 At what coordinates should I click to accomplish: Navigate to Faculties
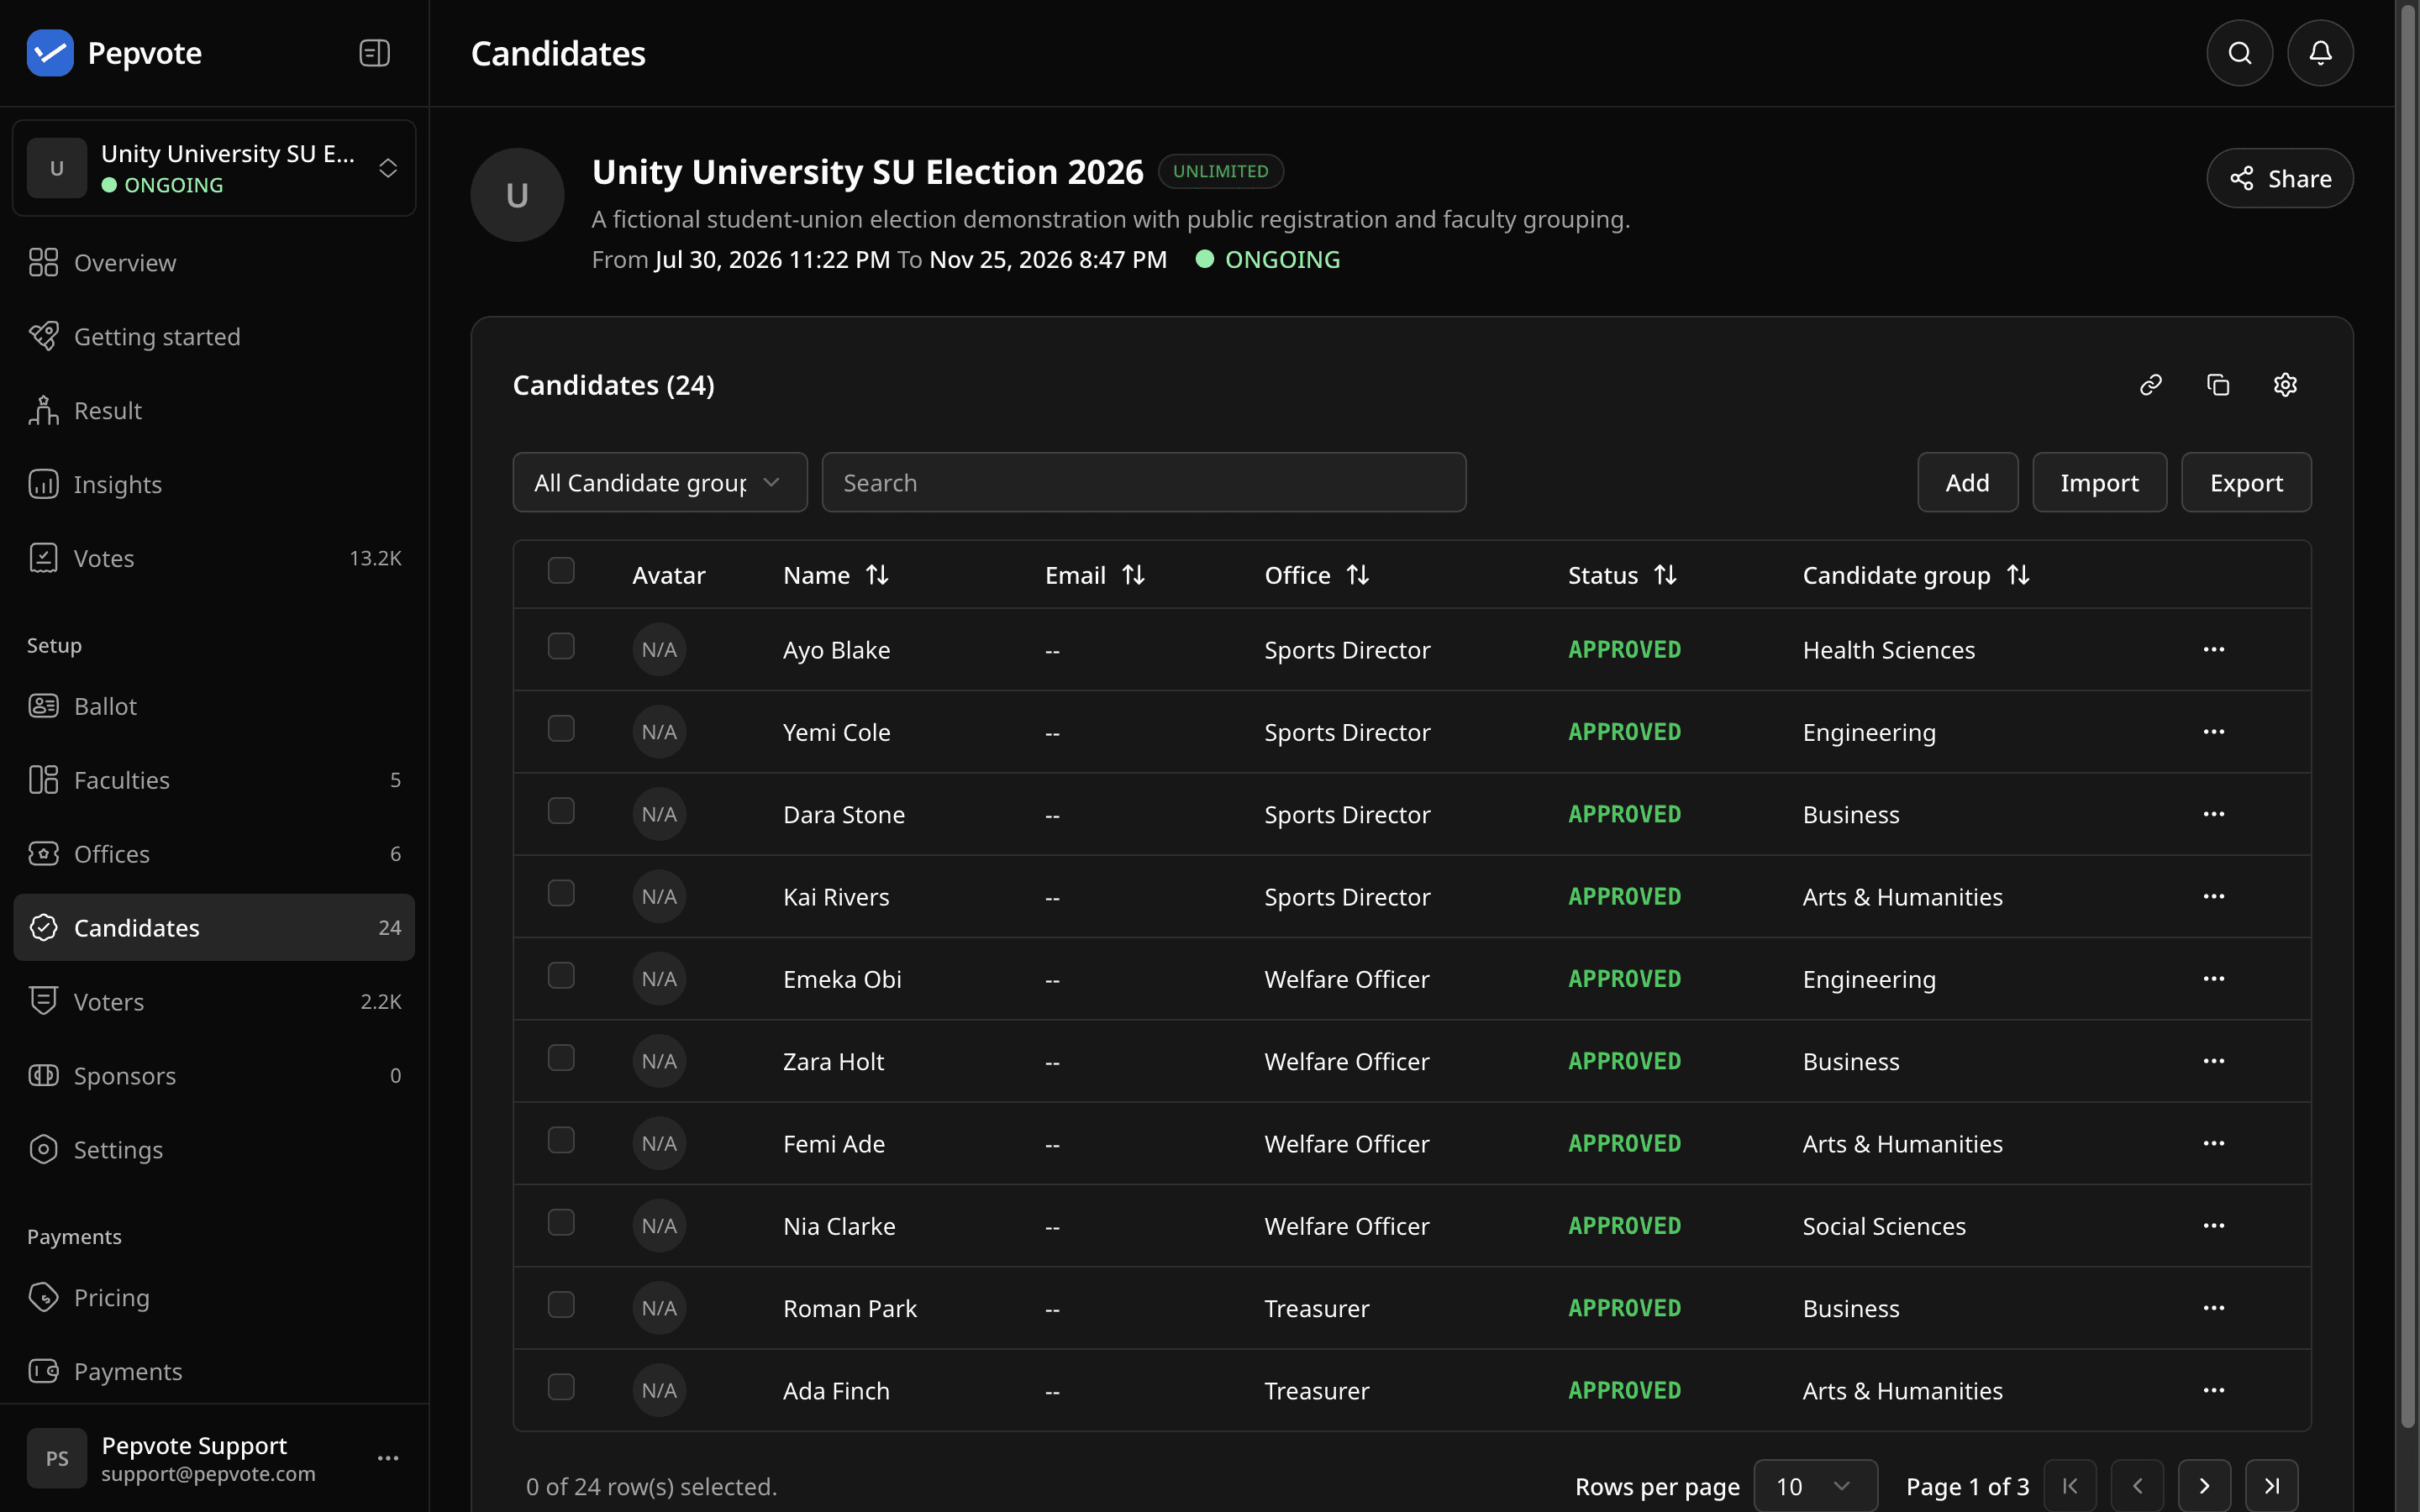214,780
